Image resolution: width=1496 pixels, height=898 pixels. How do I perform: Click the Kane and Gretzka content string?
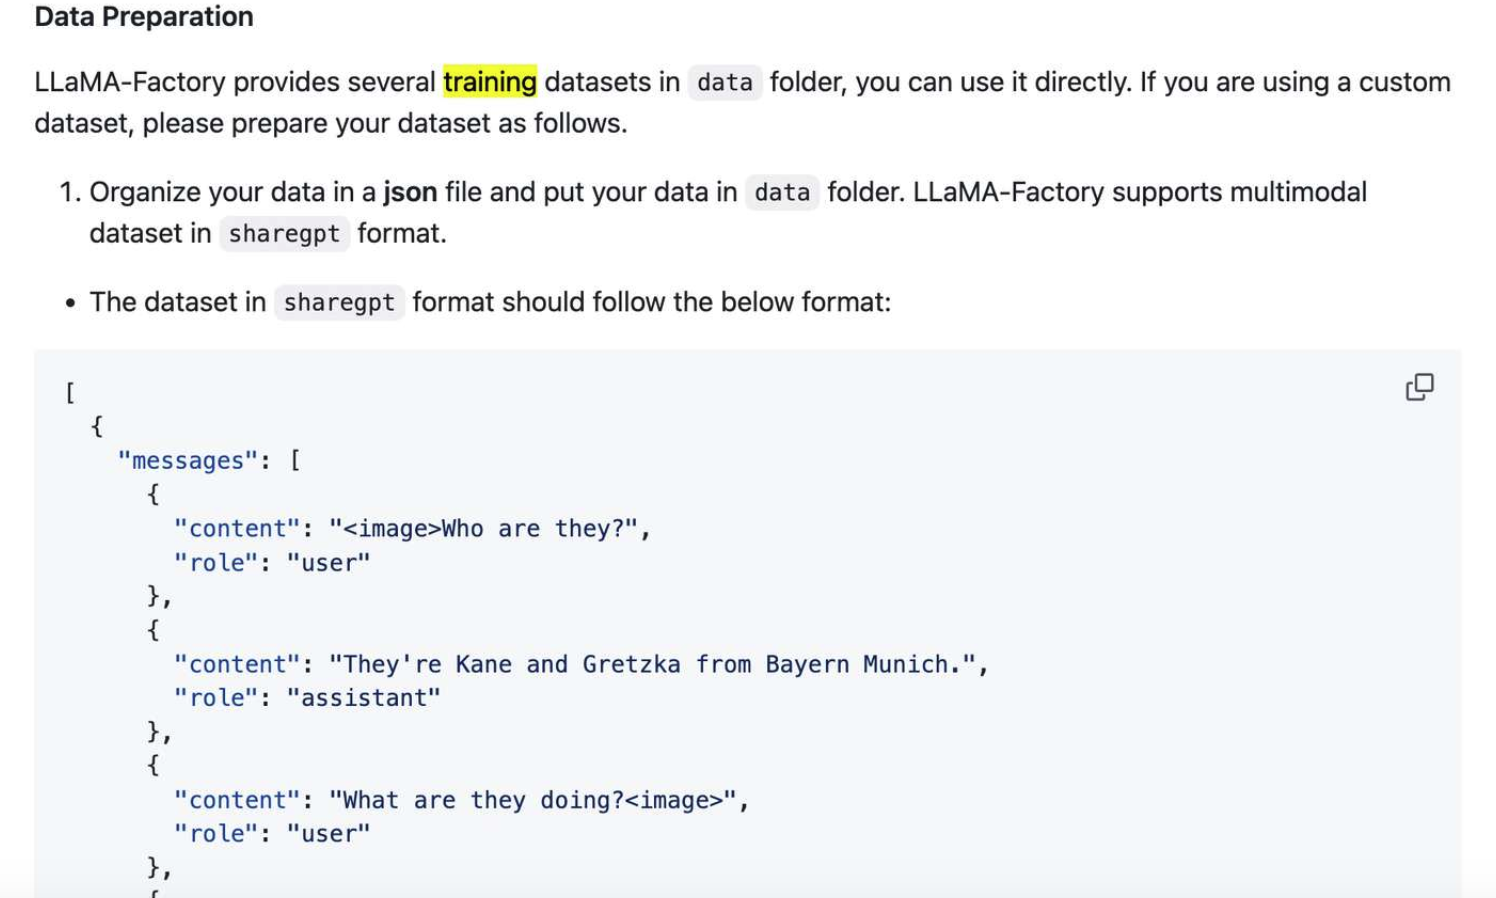(x=652, y=664)
